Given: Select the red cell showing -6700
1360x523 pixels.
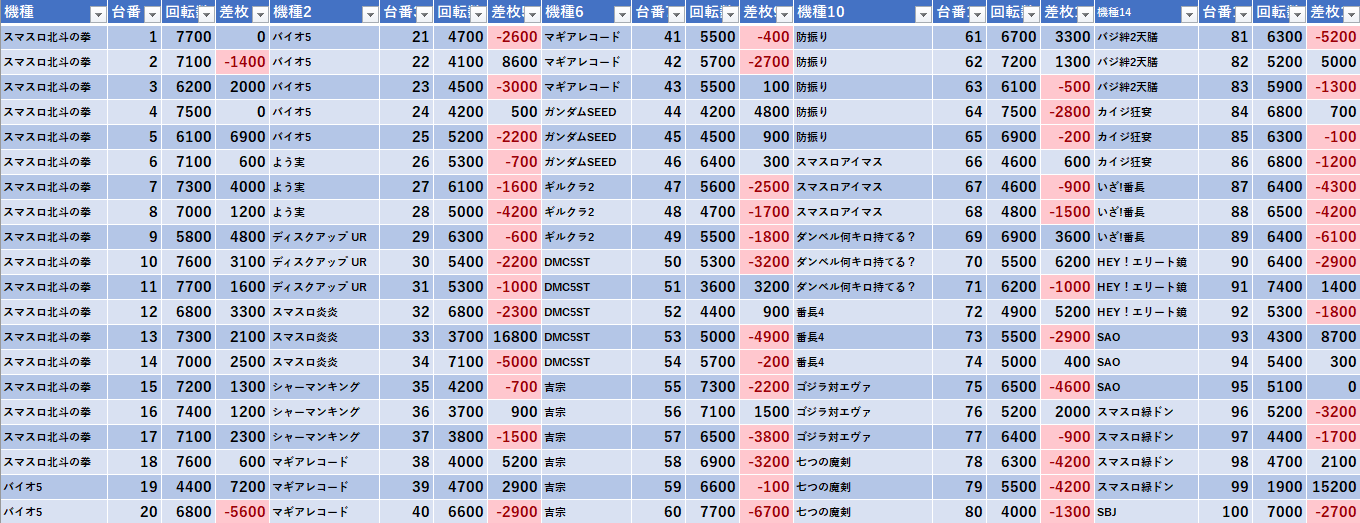Looking at the screenshot, I should [766, 512].
